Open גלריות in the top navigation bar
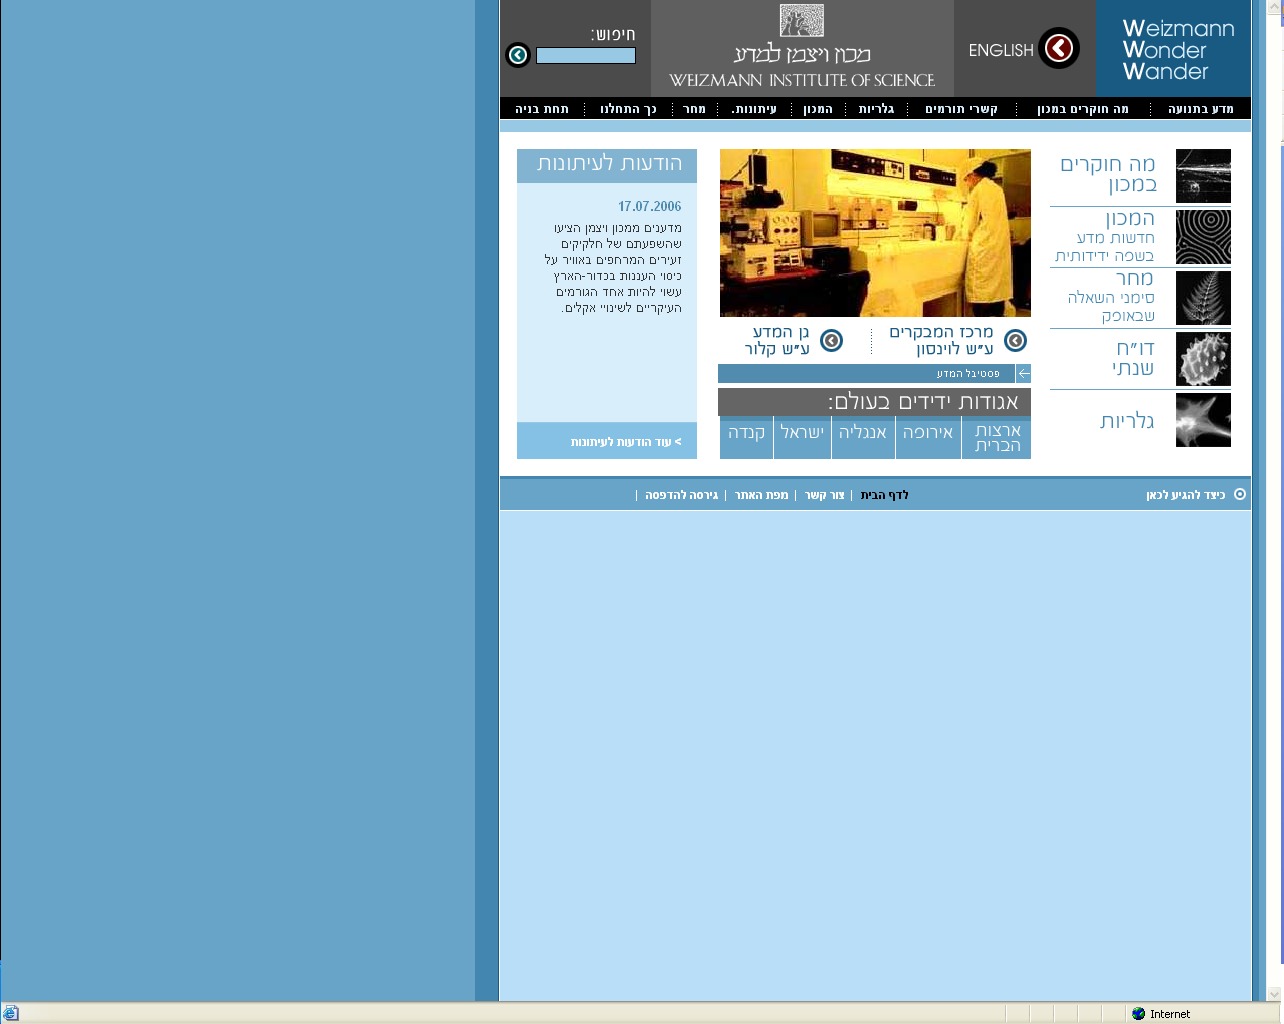1284x1024 pixels. (876, 109)
